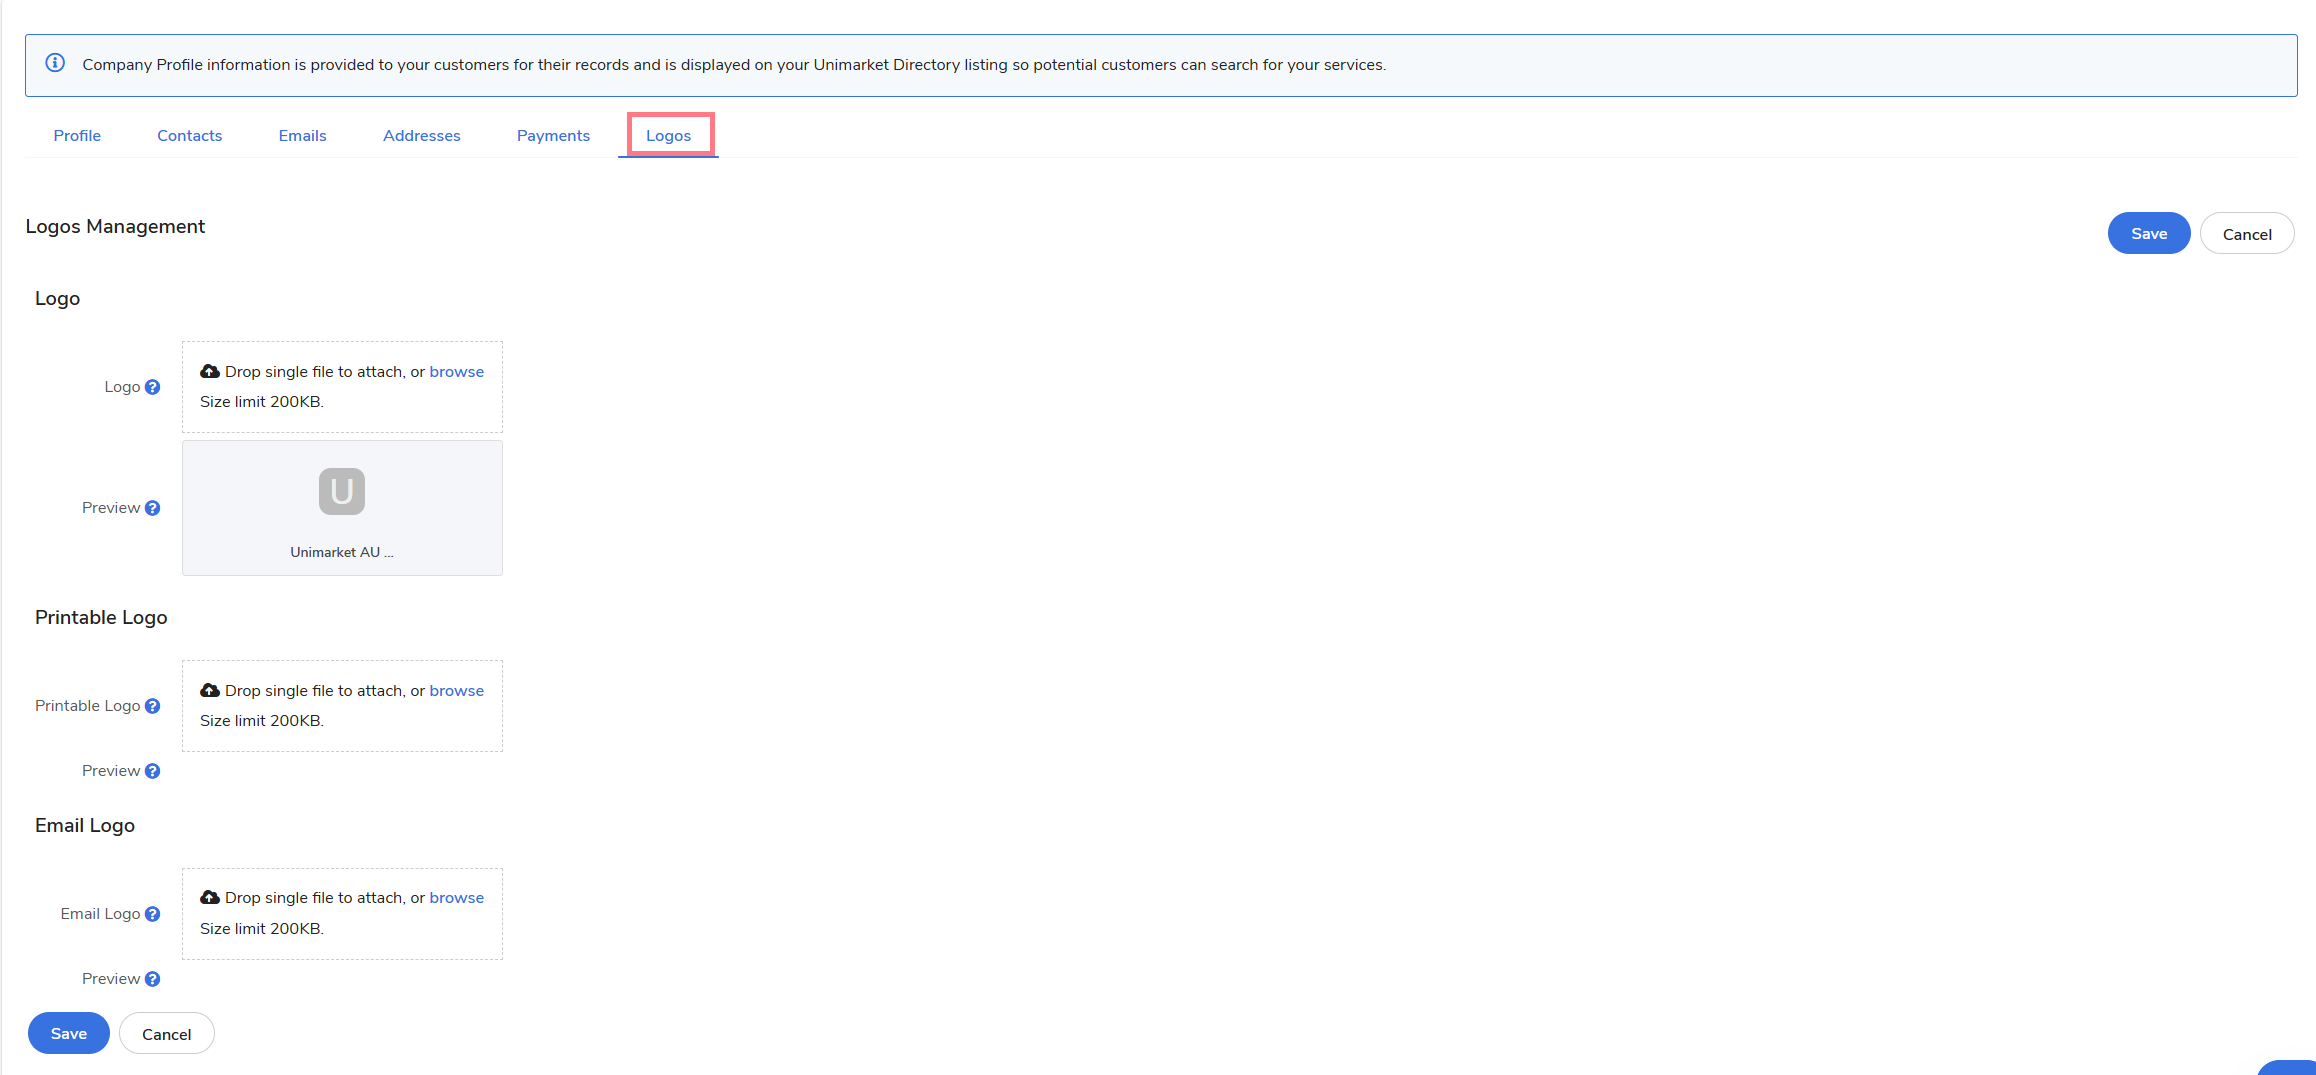2316x1075 pixels.
Task: Open help tooltip for Printable Logo field
Action: coord(152,706)
